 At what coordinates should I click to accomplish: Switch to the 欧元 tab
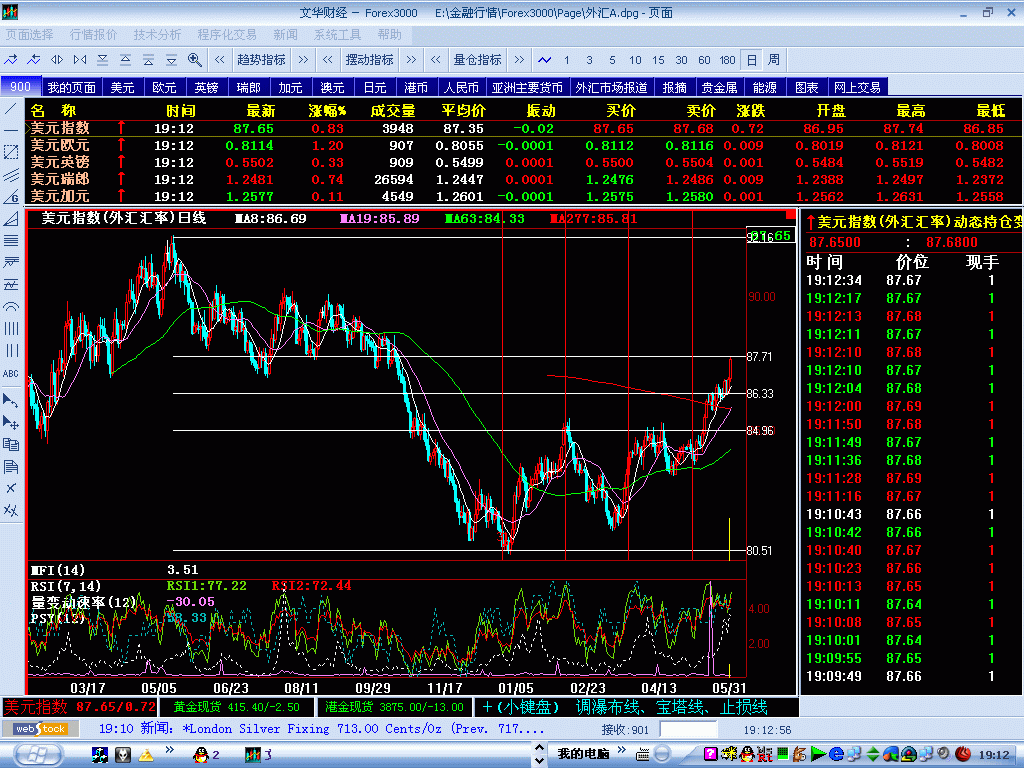pos(164,88)
